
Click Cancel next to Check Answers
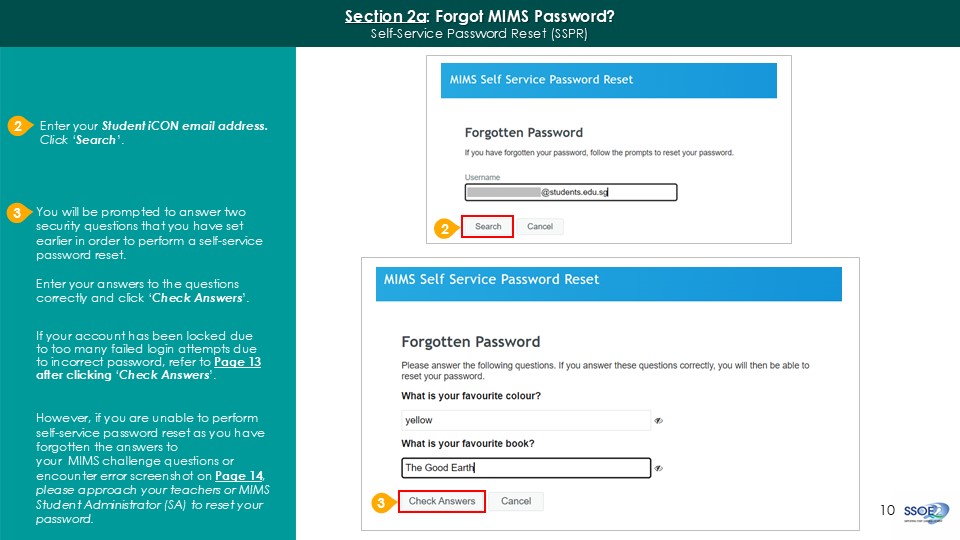[x=516, y=501]
